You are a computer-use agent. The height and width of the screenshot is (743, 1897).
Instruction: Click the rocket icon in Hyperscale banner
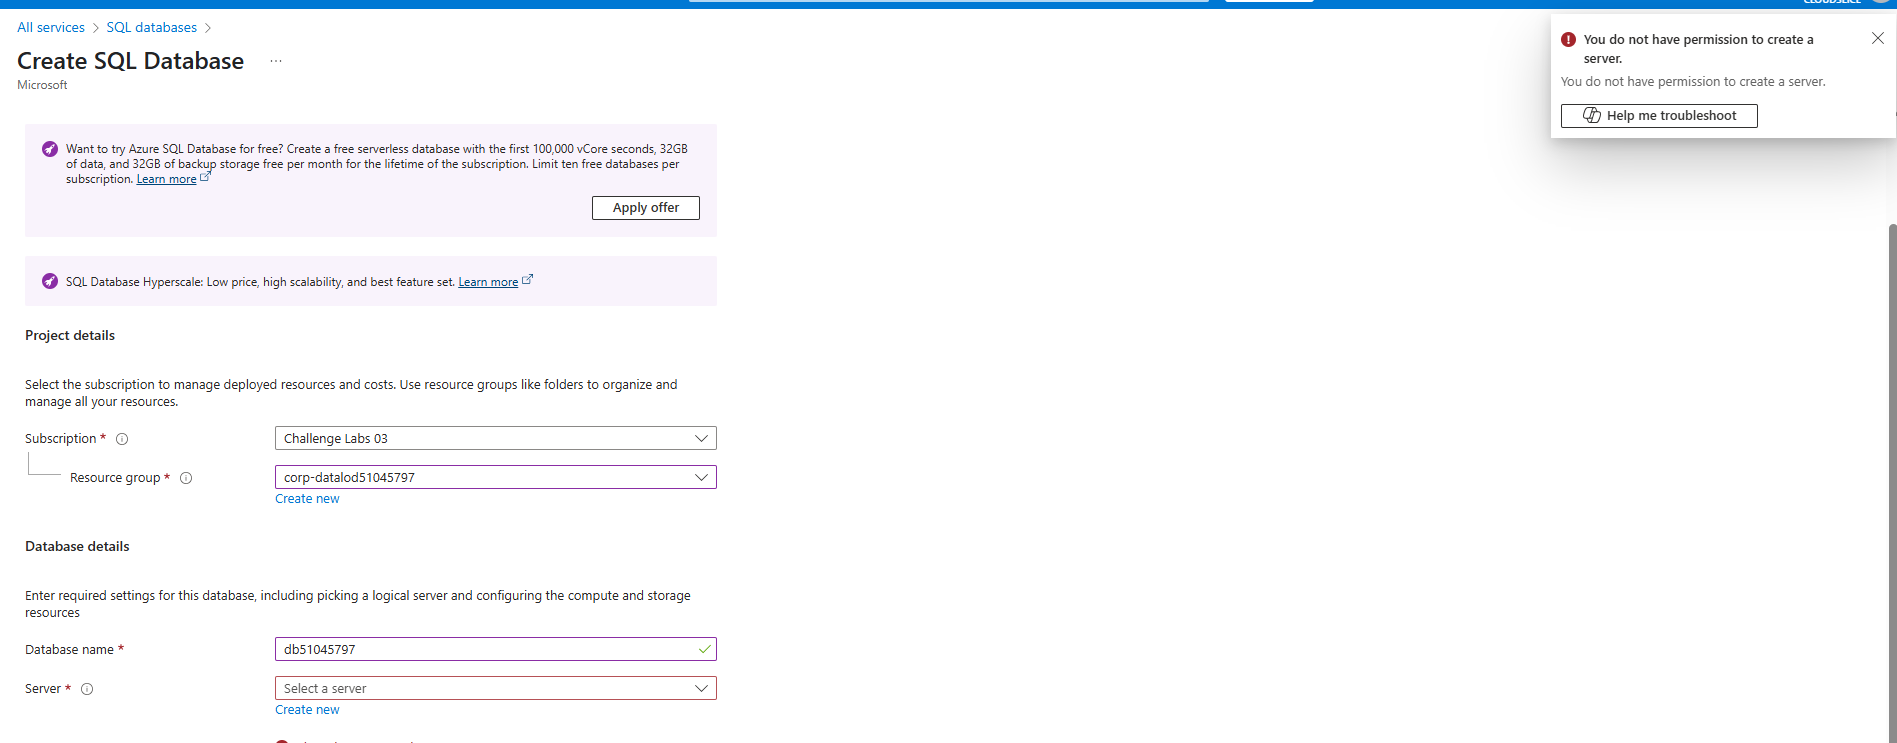50,281
